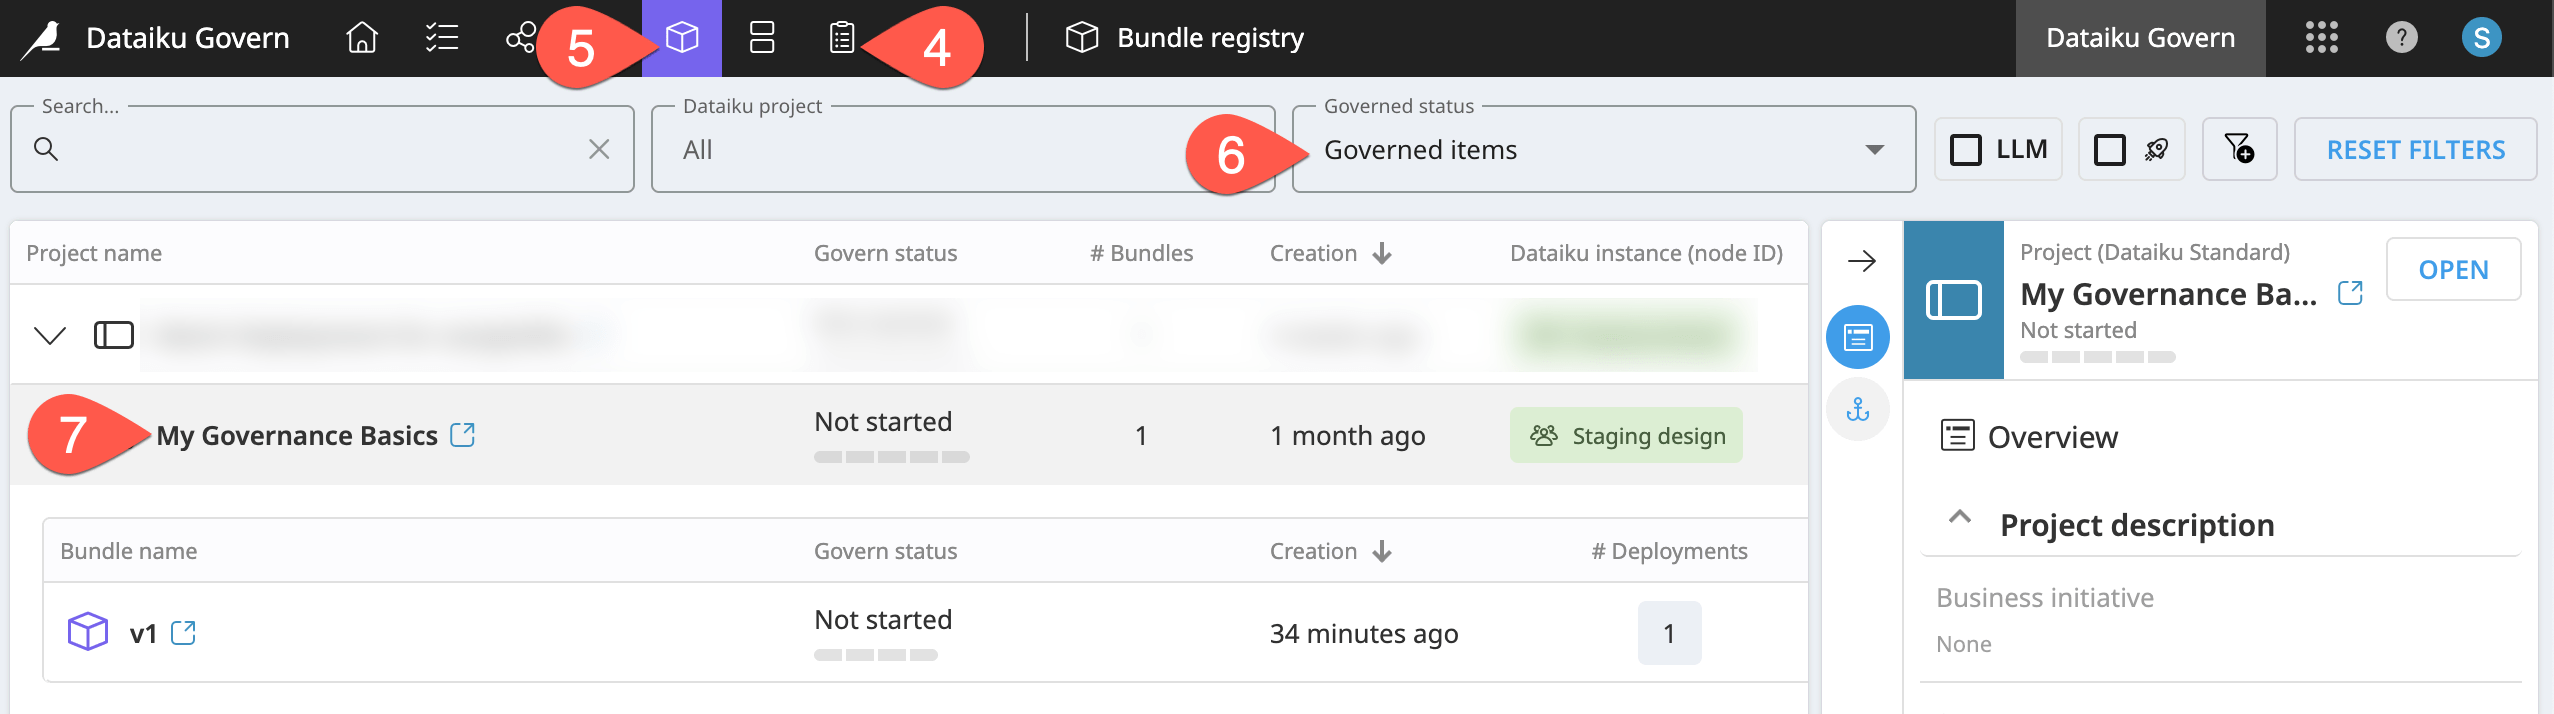This screenshot has height=714, width=2554.
Task: Sort bundles by Creation column
Action: pyautogui.click(x=1330, y=551)
